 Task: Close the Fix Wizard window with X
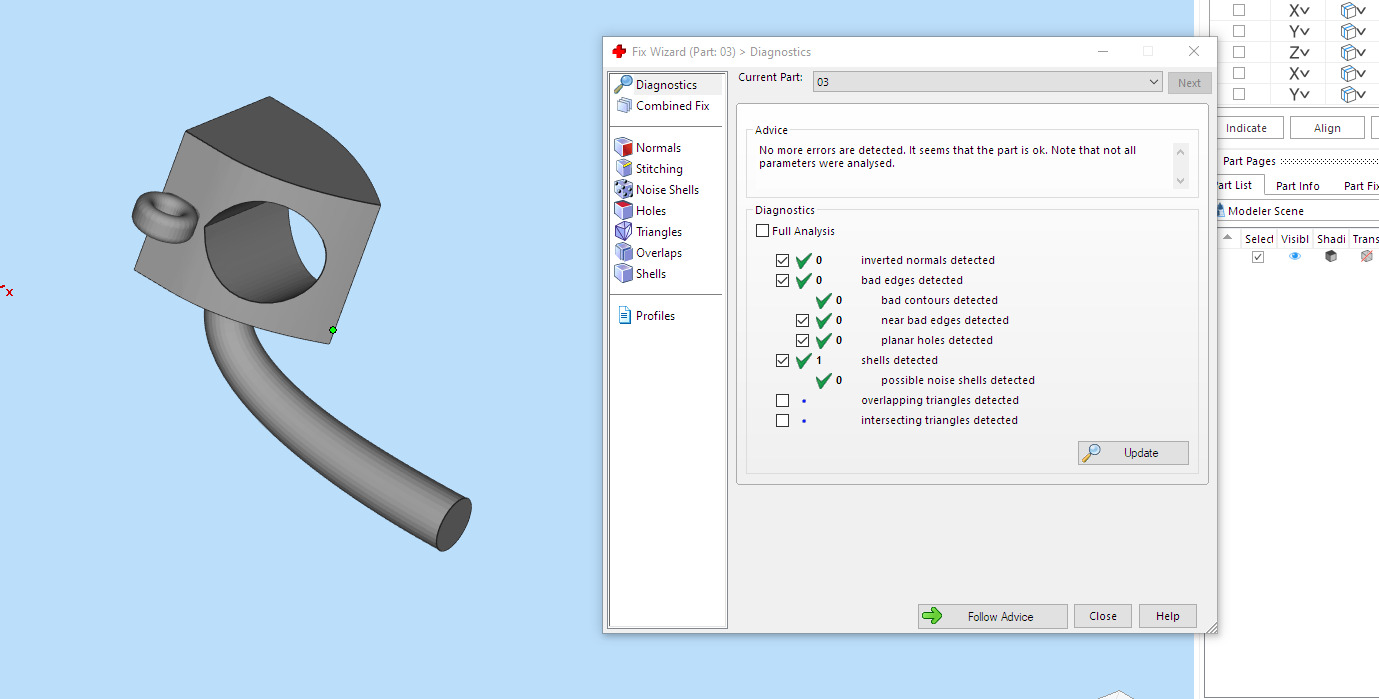(1193, 51)
